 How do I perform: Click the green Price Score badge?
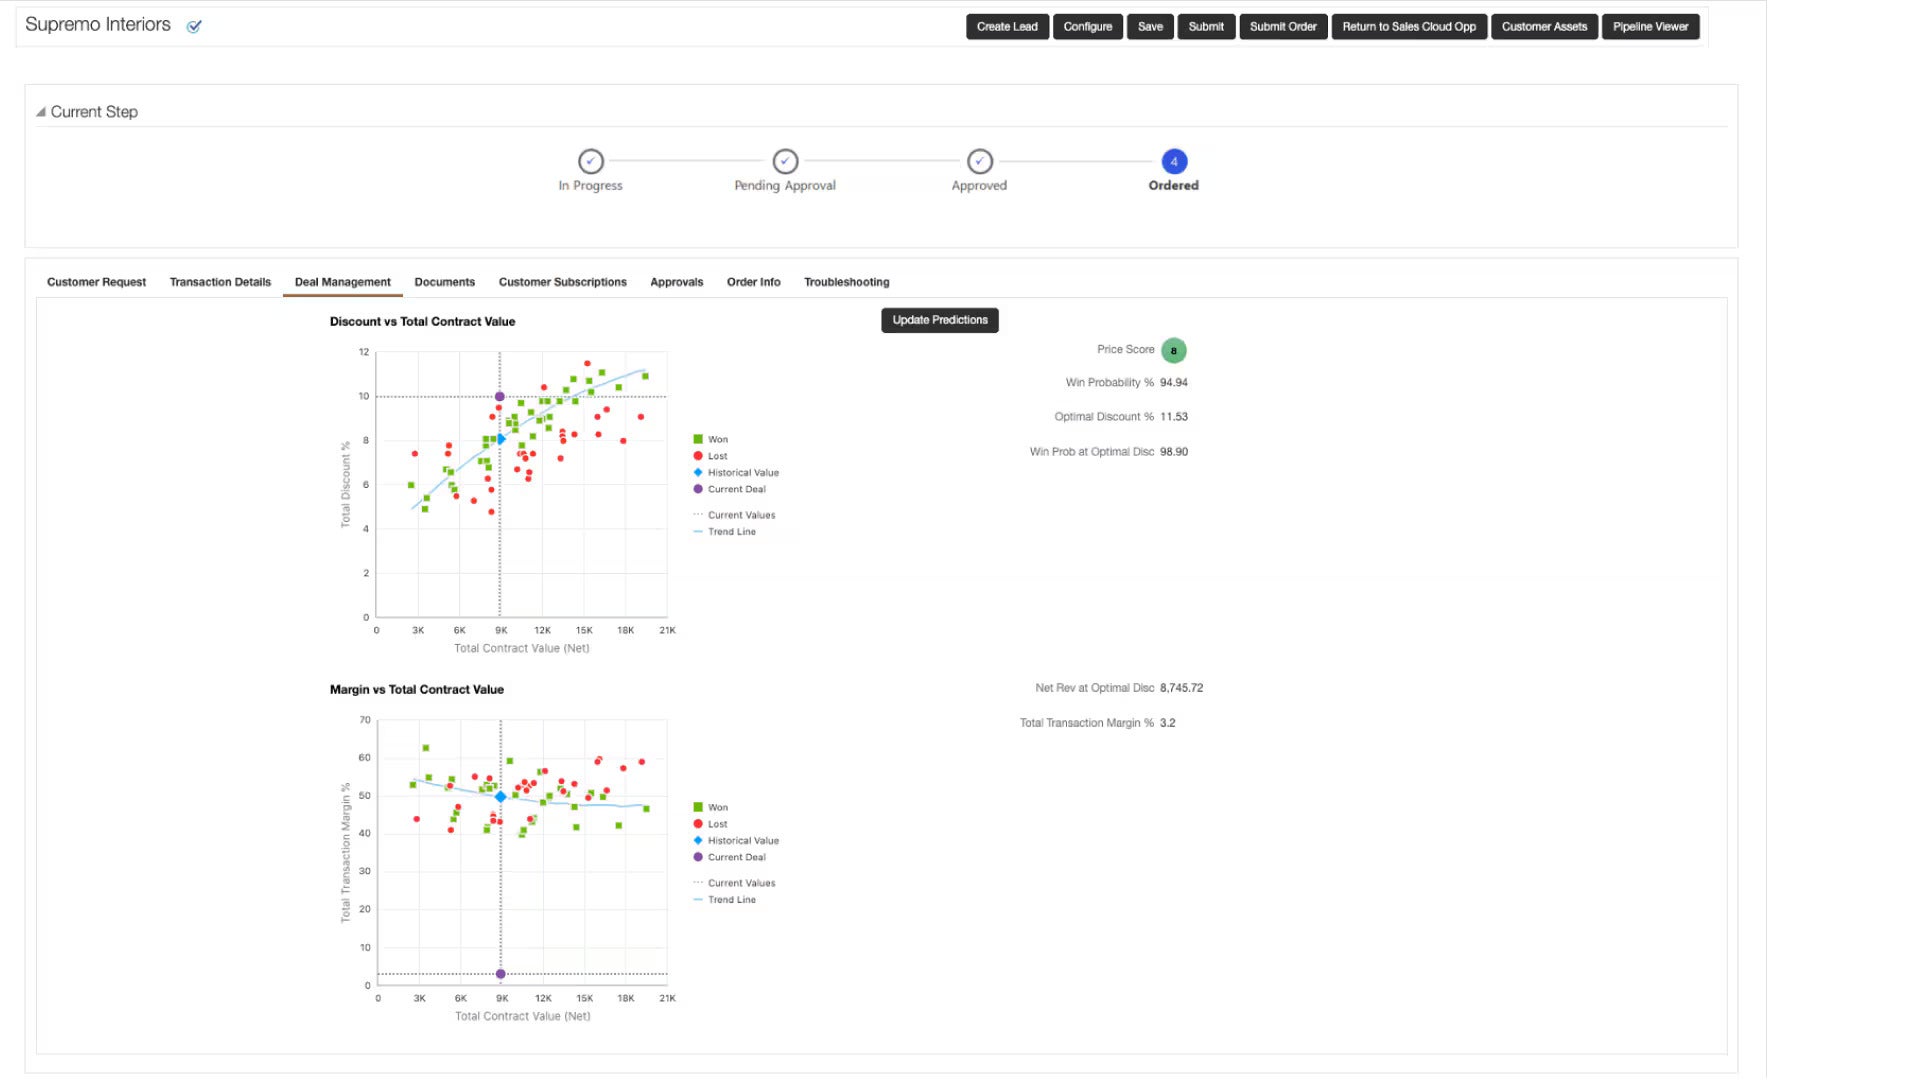point(1174,351)
